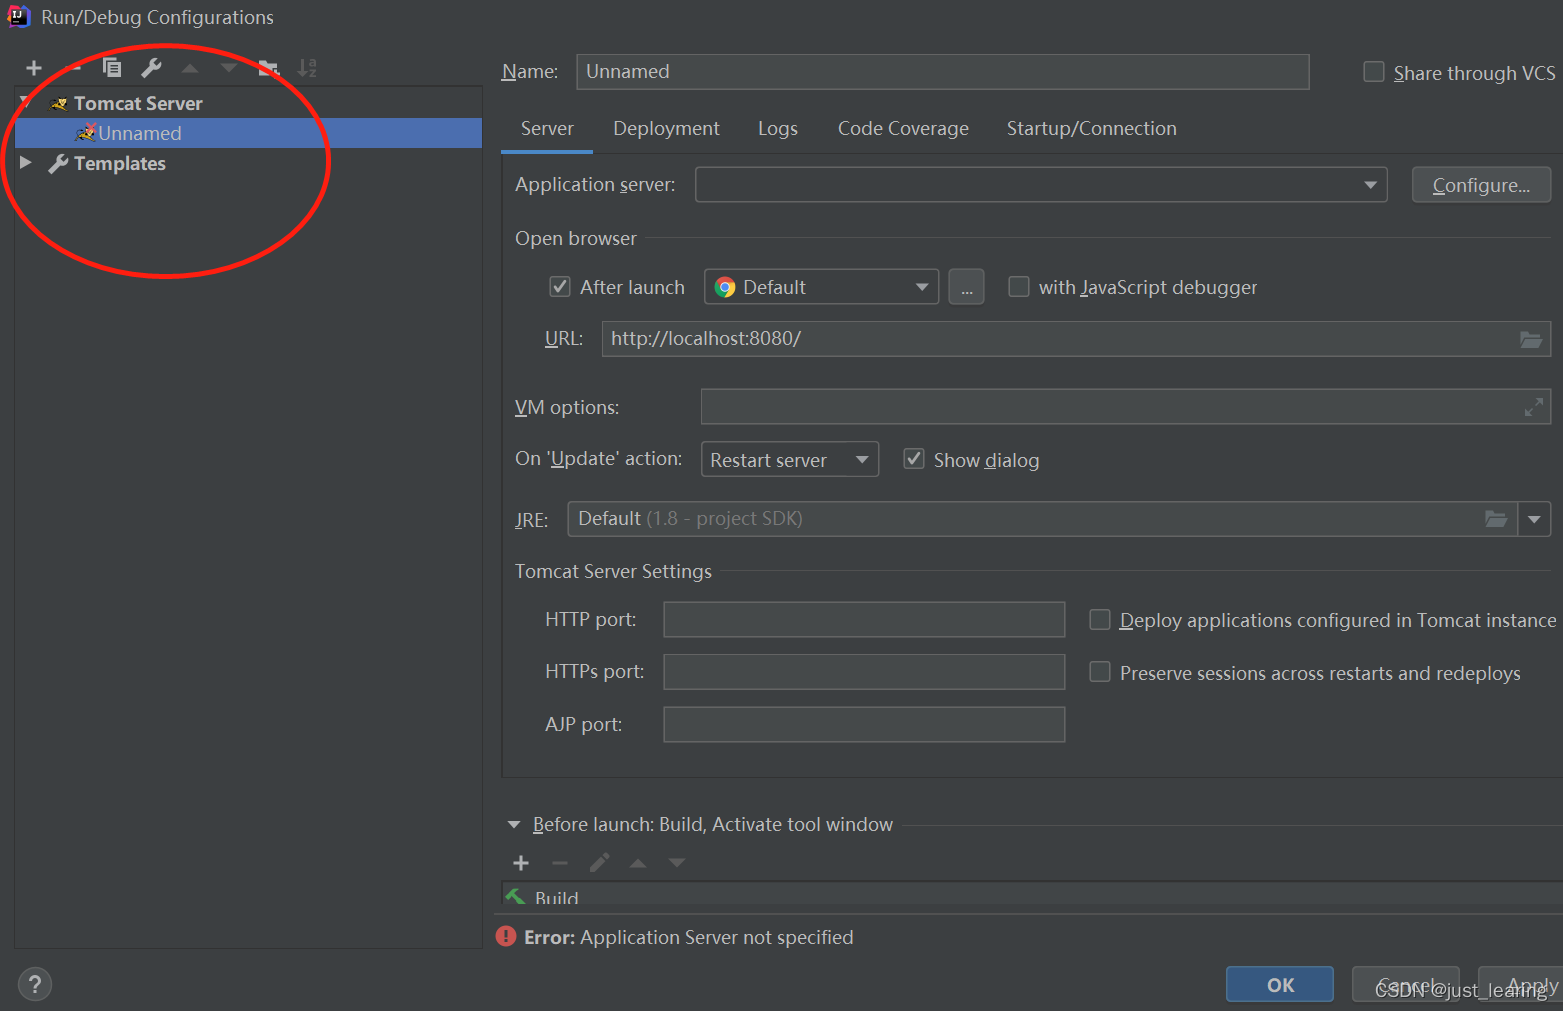Move configuration up in the list
The height and width of the screenshot is (1011, 1563).
point(190,68)
